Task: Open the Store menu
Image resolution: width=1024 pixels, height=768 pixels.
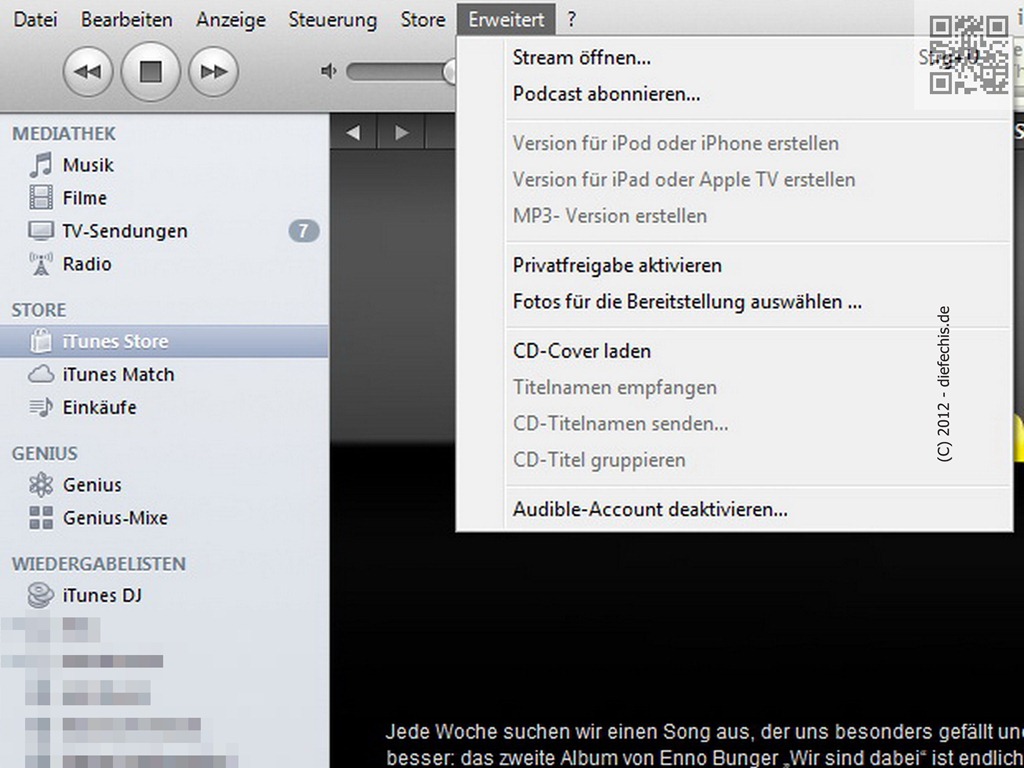Action: coord(423,20)
